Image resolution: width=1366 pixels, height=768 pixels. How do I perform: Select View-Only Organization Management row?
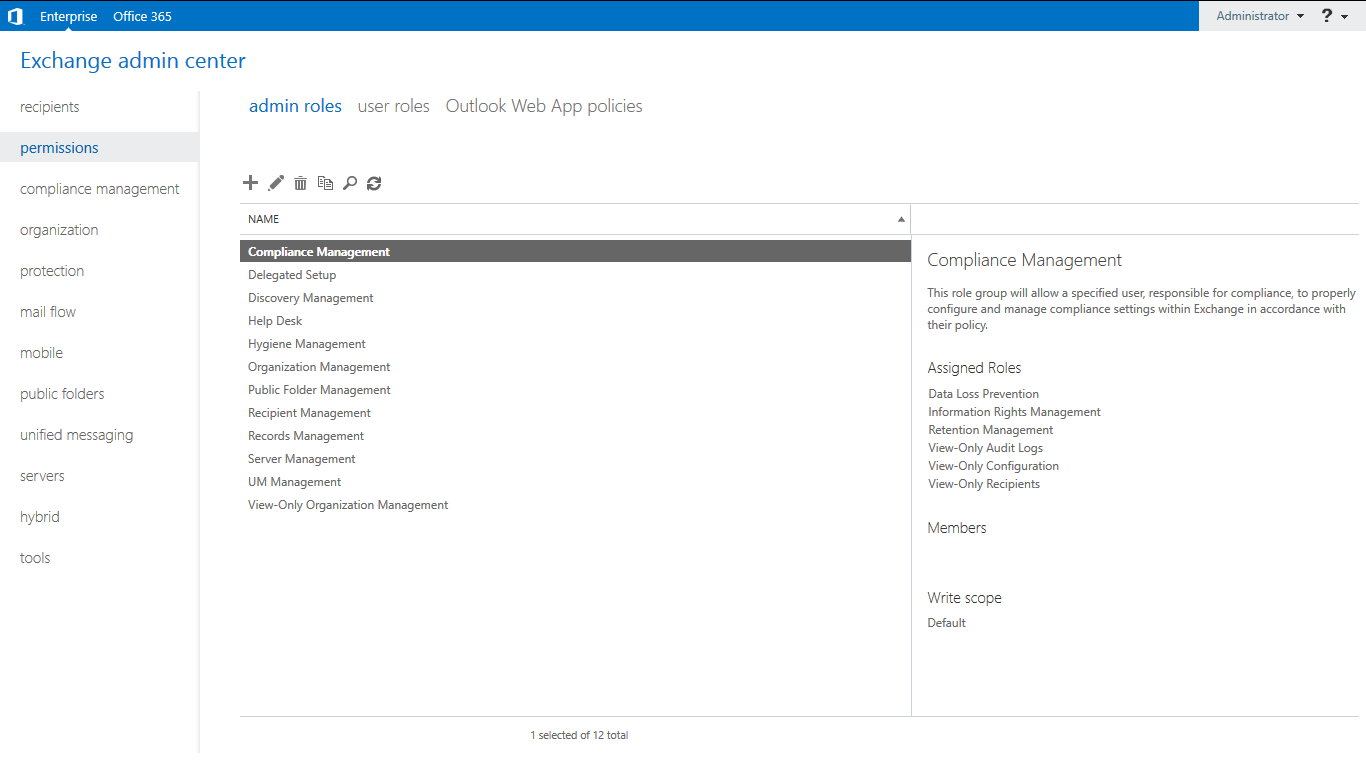(348, 505)
